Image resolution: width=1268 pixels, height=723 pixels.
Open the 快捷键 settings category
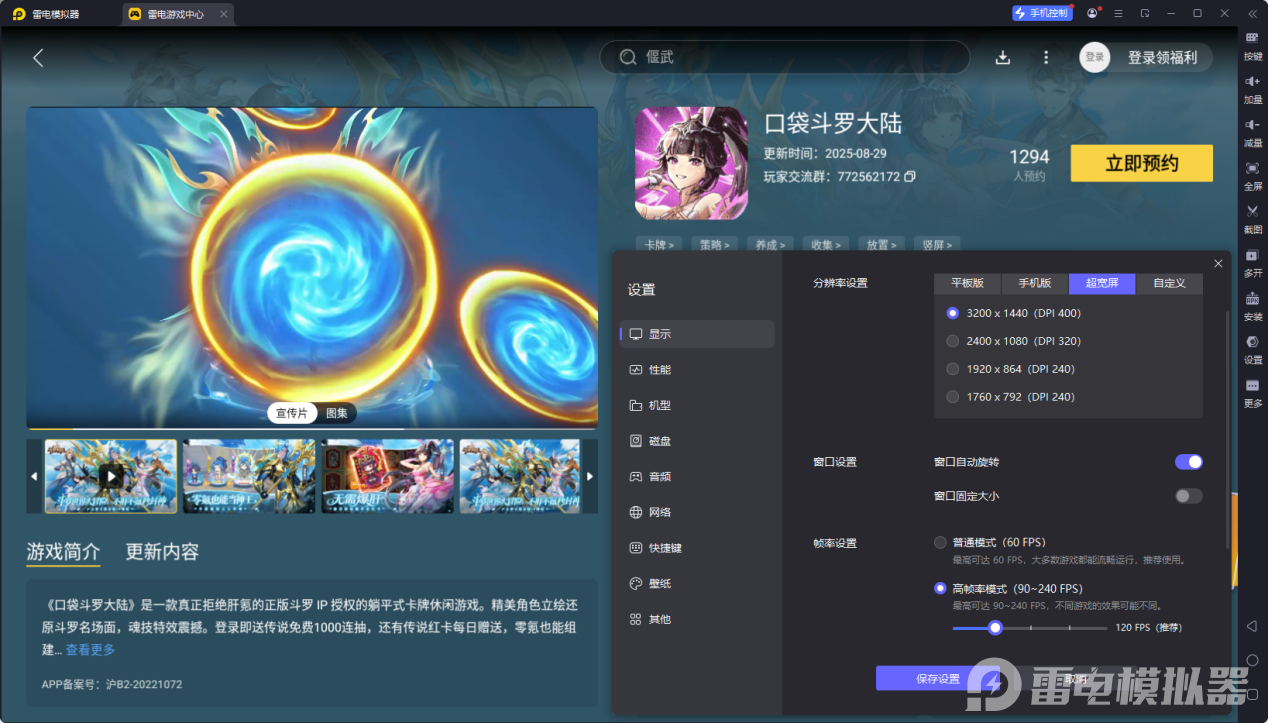(697, 548)
